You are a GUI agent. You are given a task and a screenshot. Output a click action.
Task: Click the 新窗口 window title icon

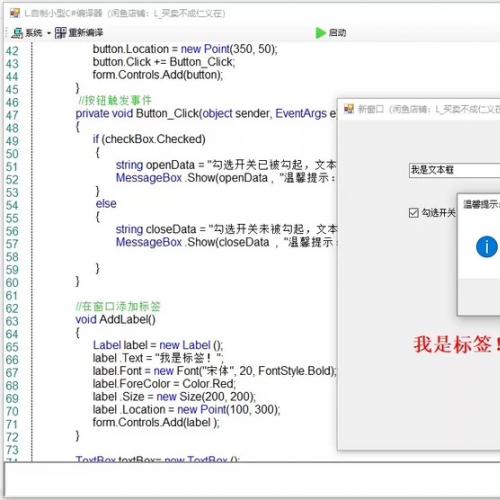[349, 109]
